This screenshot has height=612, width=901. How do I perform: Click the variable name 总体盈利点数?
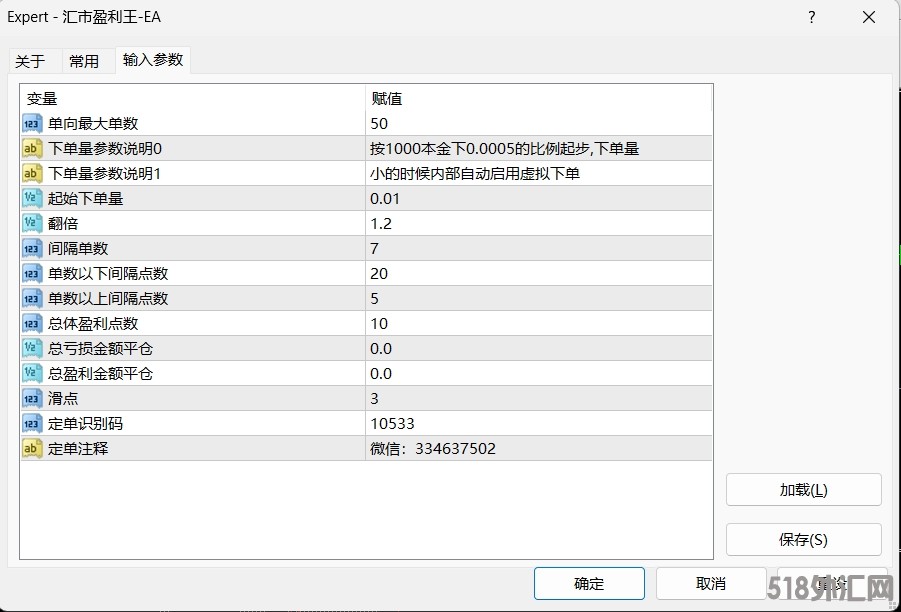pyautogui.click(x=93, y=324)
